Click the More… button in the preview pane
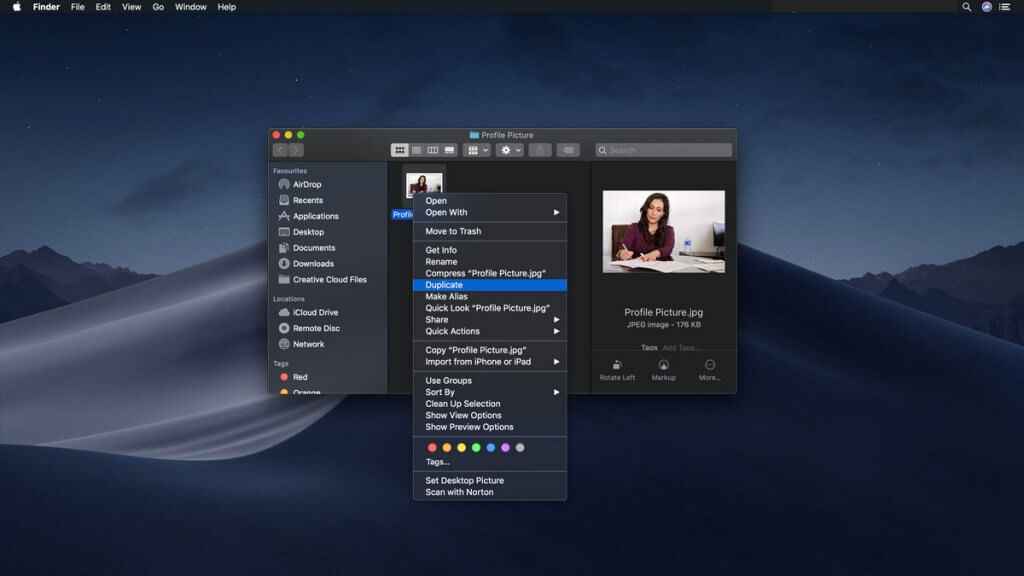The width and height of the screenshot is (1024, 576). [710, 365]
